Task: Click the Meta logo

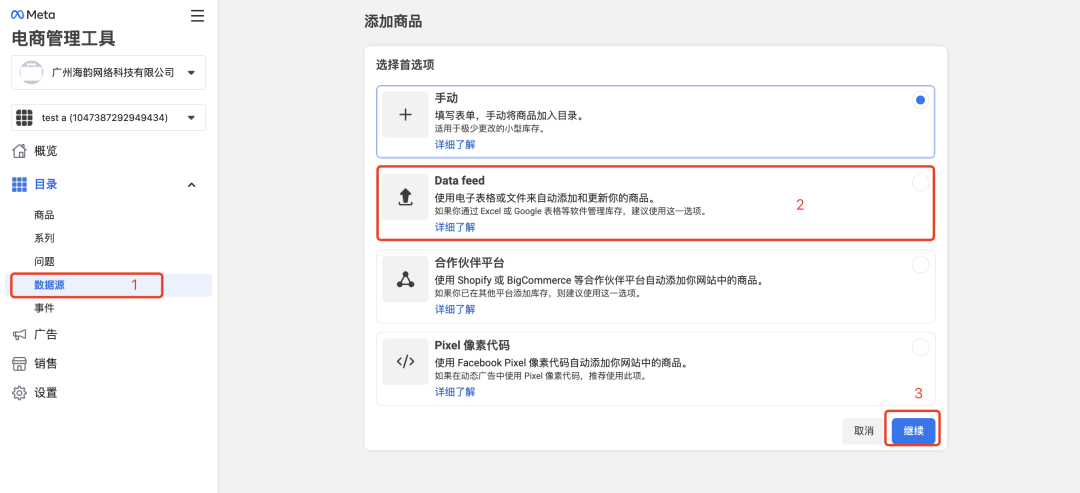Action: [x=33, y=14]
